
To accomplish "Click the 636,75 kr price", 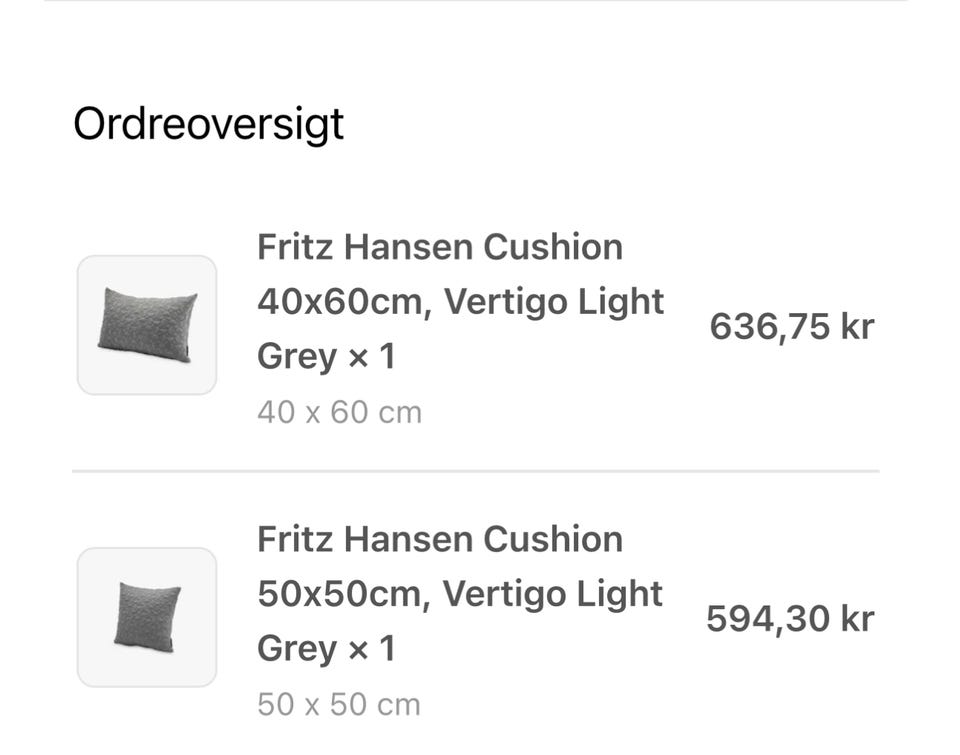I will click(x=791, y=326).
